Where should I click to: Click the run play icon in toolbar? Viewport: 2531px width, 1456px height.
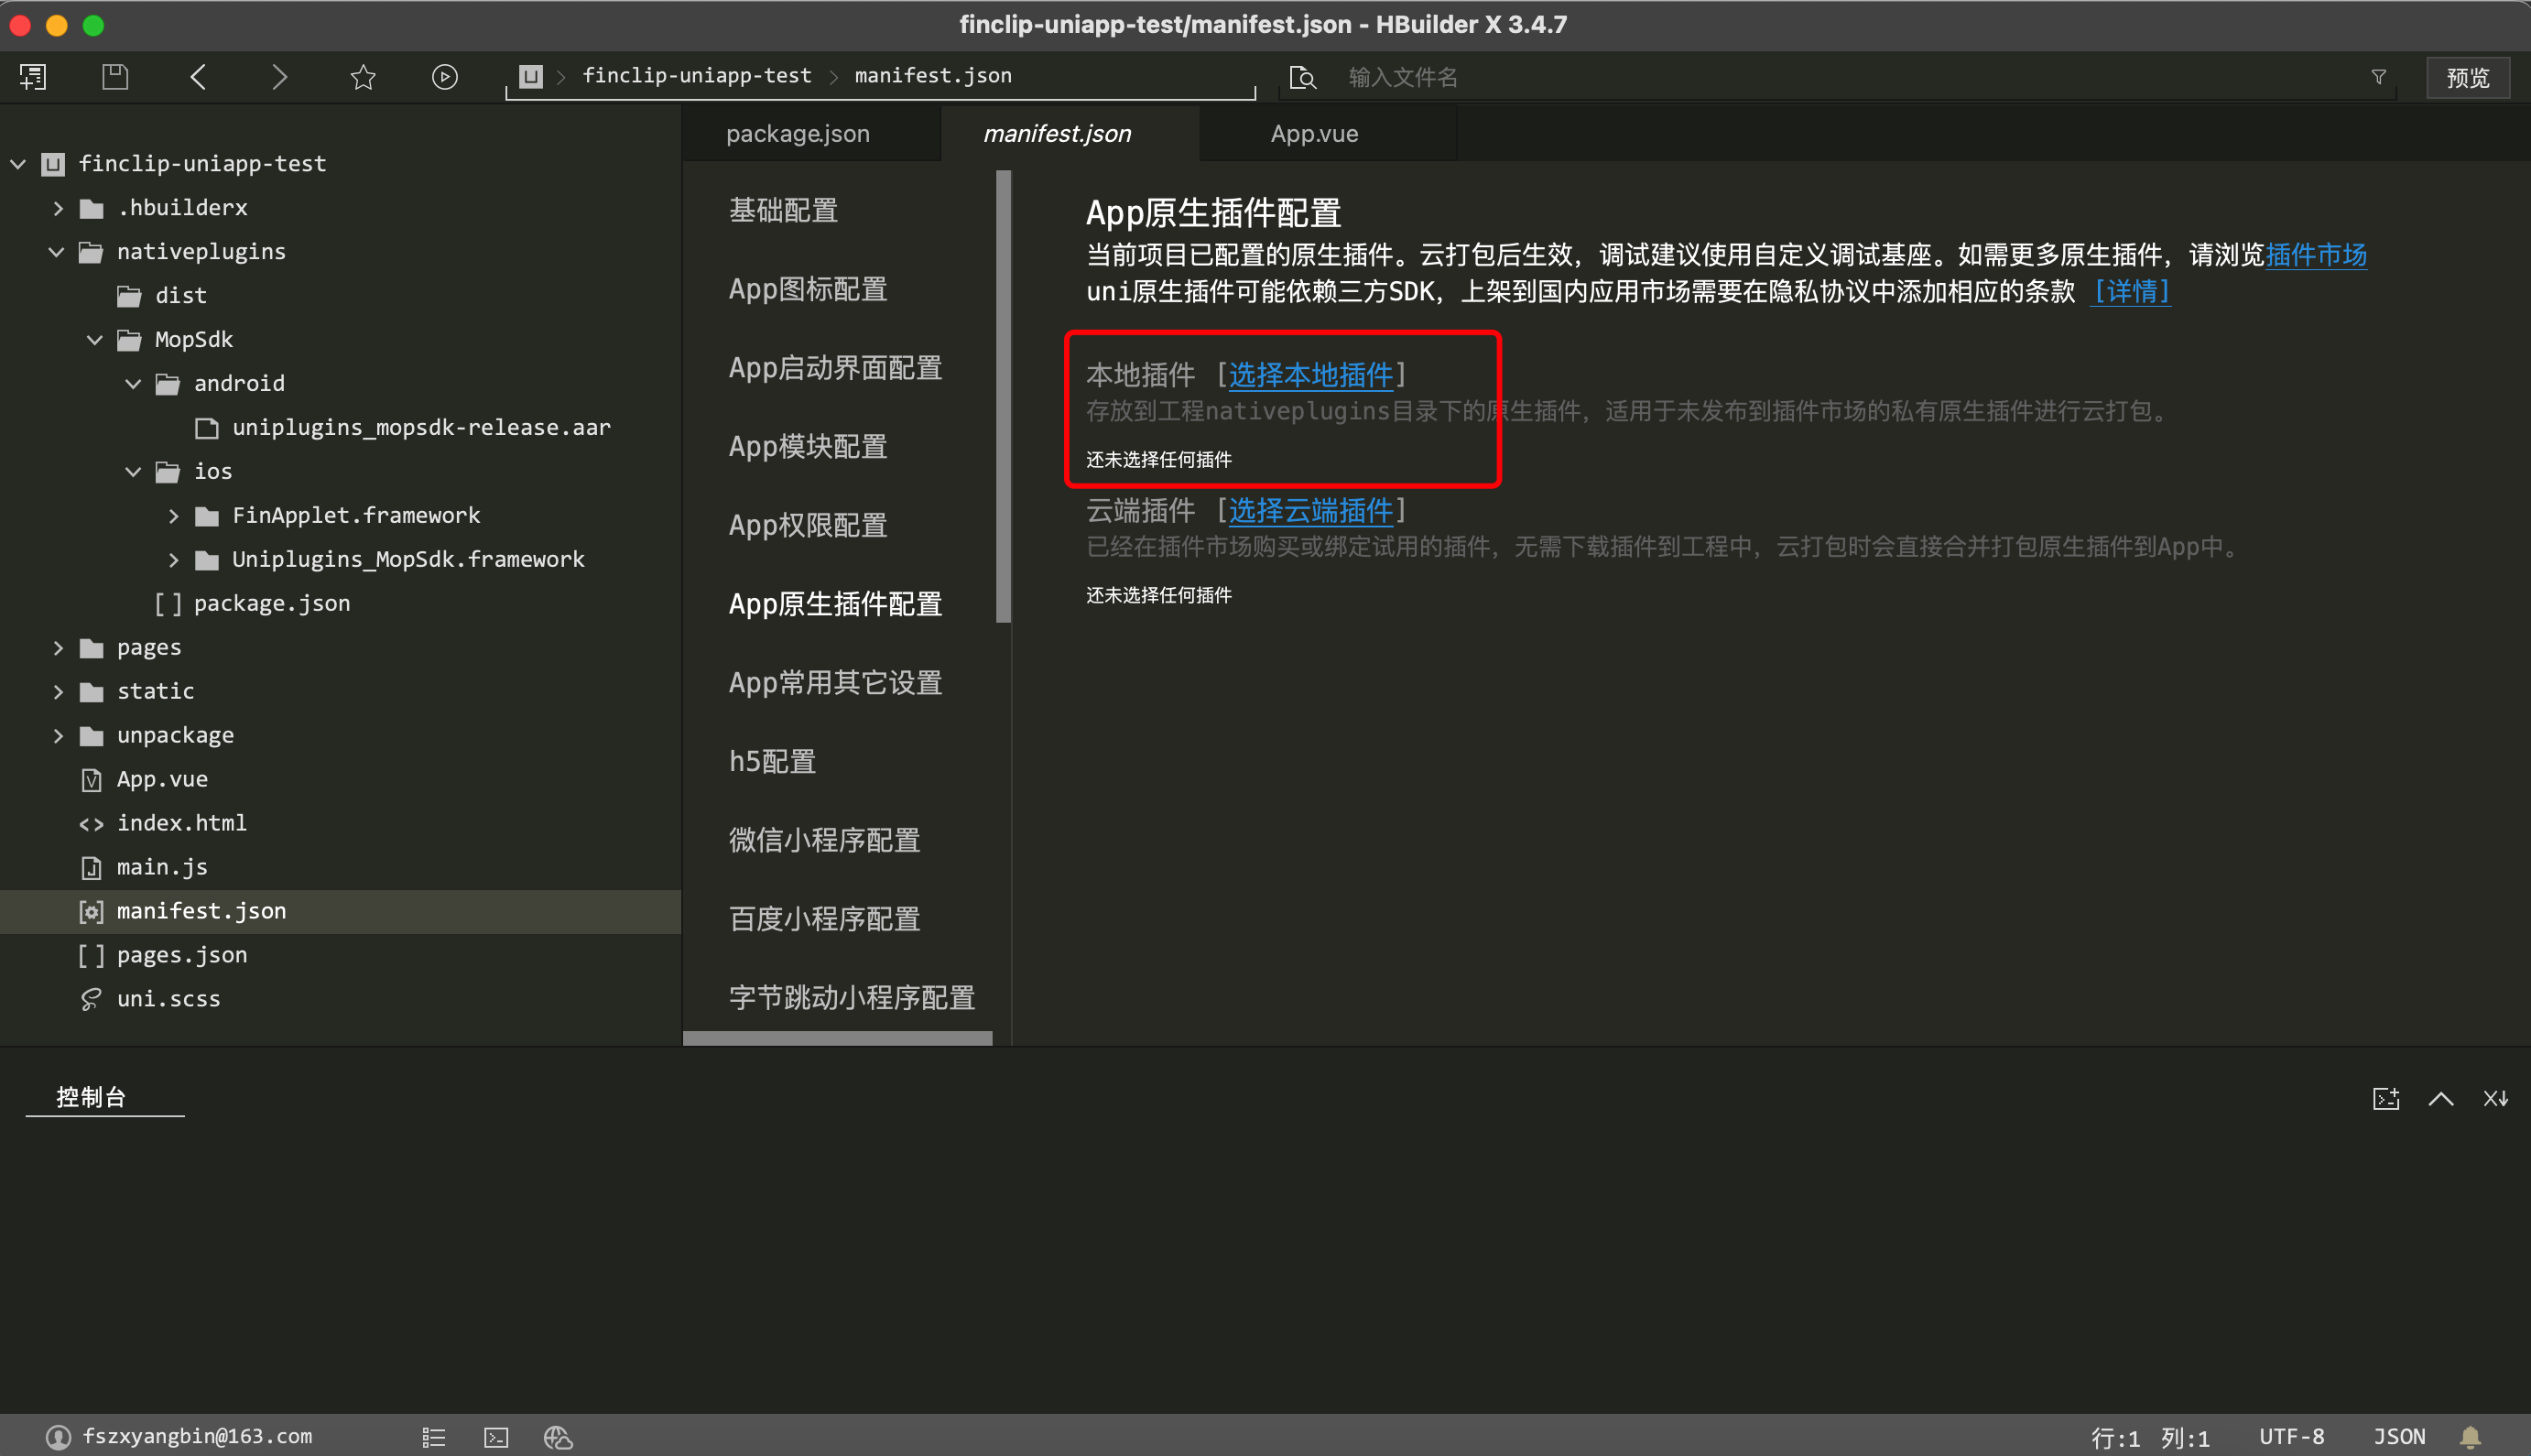[445, 77]
